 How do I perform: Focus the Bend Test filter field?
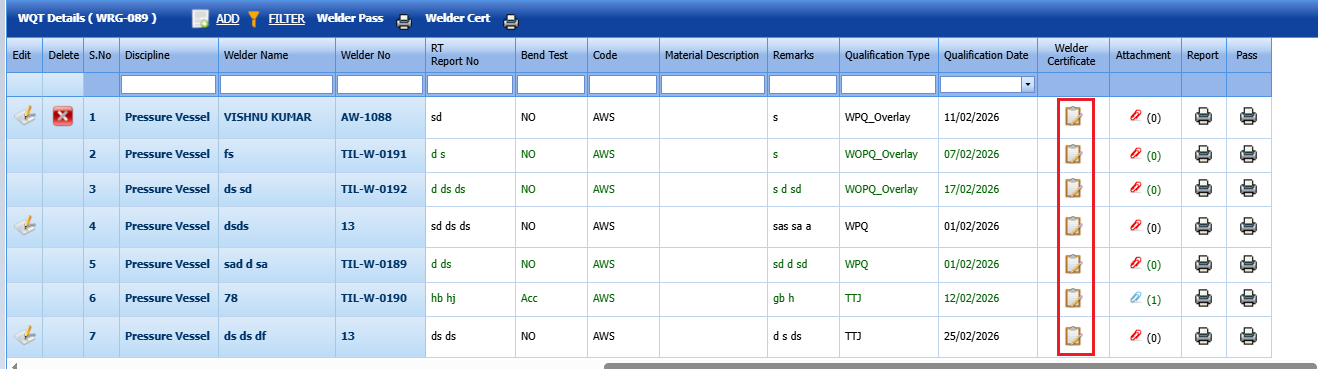pos(550,85)
